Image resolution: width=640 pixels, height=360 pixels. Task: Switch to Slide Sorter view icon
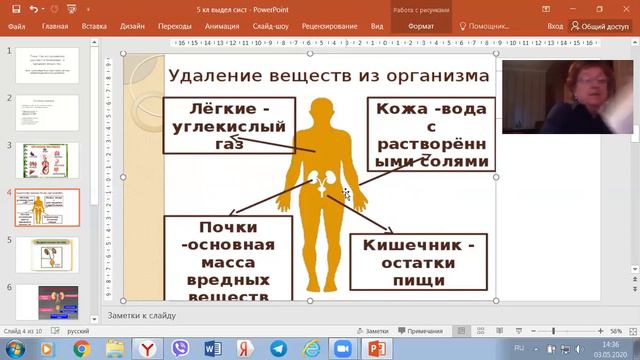(480, 331)
